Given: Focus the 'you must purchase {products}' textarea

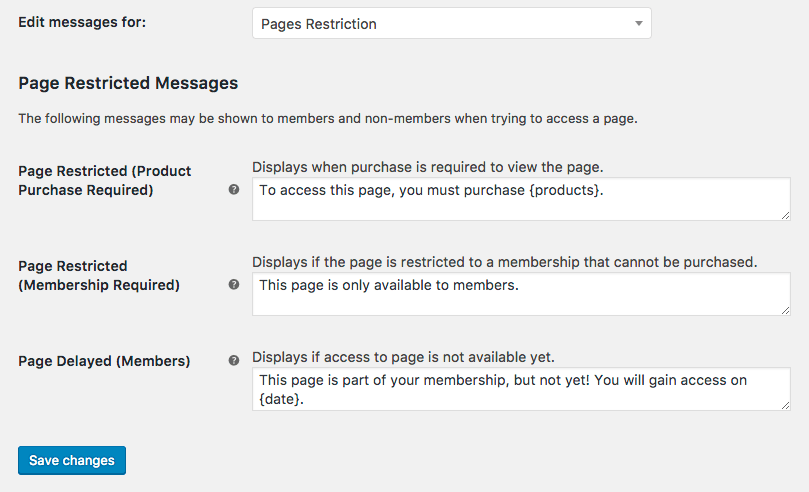Looking at the screenshot, I should click(520, 199).
